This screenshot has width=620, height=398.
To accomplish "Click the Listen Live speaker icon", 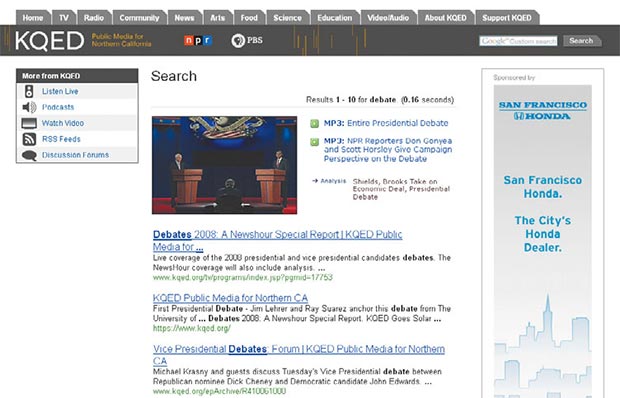I will (x=29, y=91).
